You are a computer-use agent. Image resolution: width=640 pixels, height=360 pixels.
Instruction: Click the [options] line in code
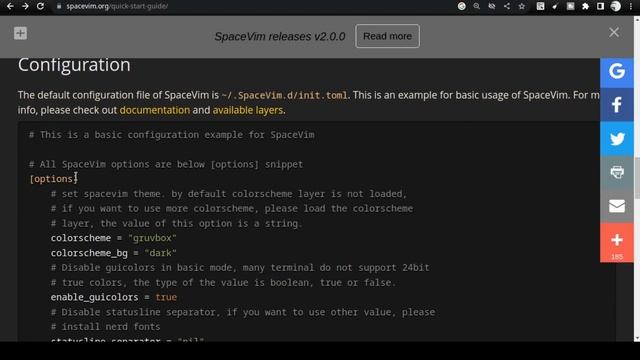[x=53, y=179]
